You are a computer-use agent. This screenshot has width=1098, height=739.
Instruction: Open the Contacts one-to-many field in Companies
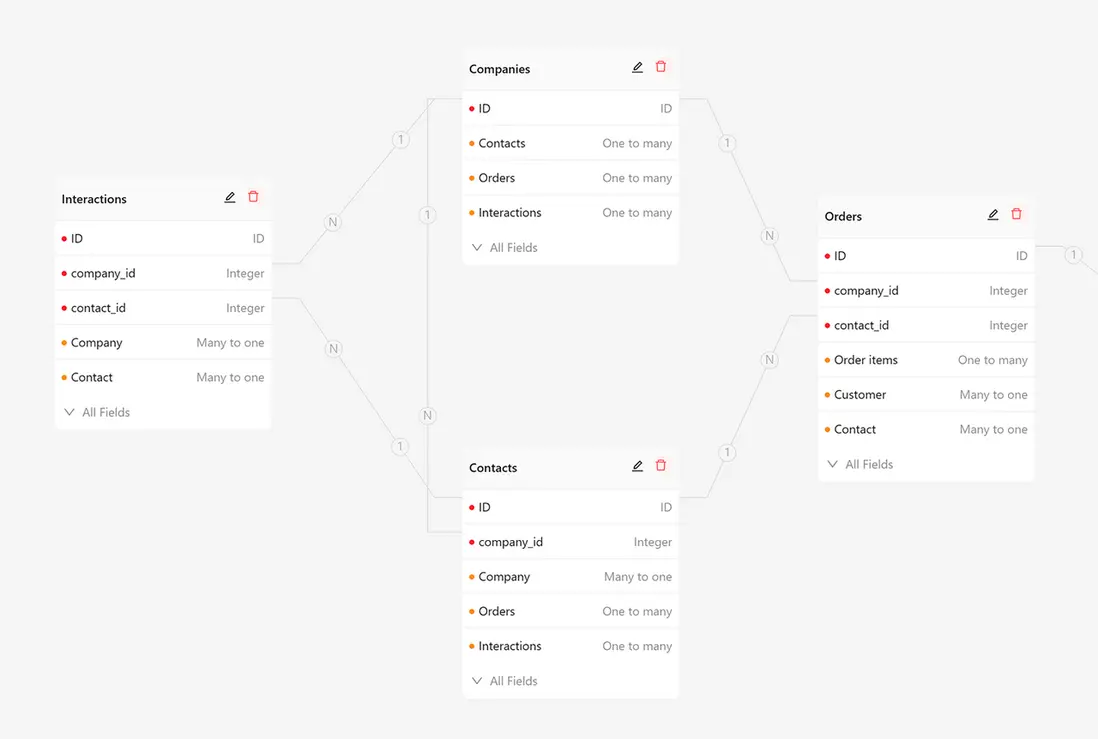point(570,143)
